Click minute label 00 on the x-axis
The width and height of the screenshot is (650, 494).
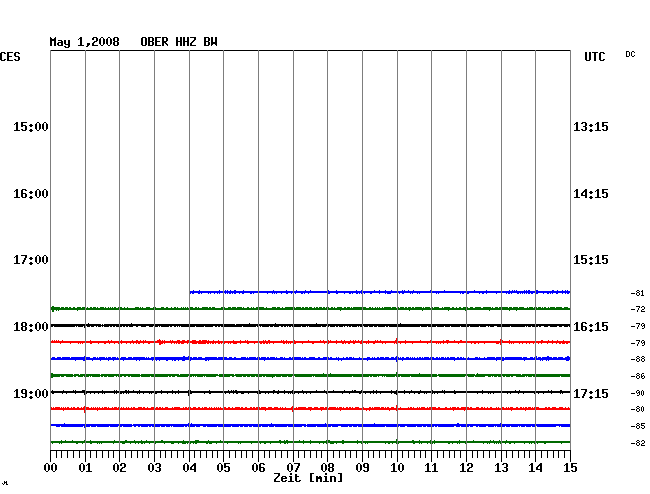click(51, 468)
